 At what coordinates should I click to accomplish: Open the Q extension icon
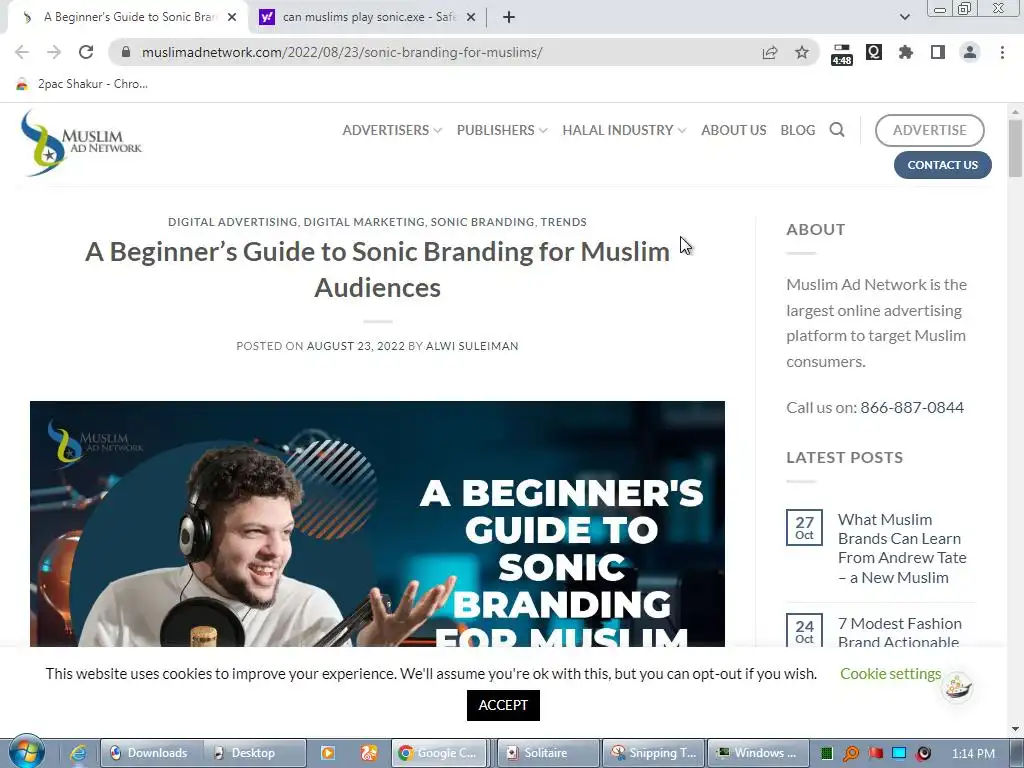[x=874, y=52]
